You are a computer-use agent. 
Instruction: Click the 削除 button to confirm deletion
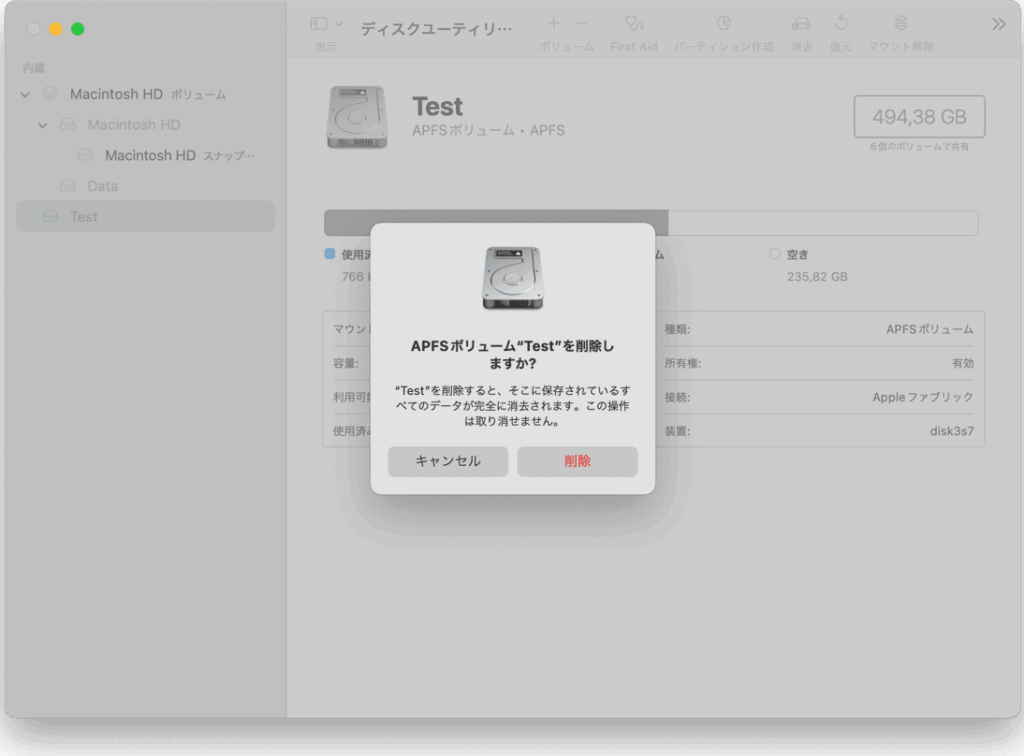pos(577,461)
